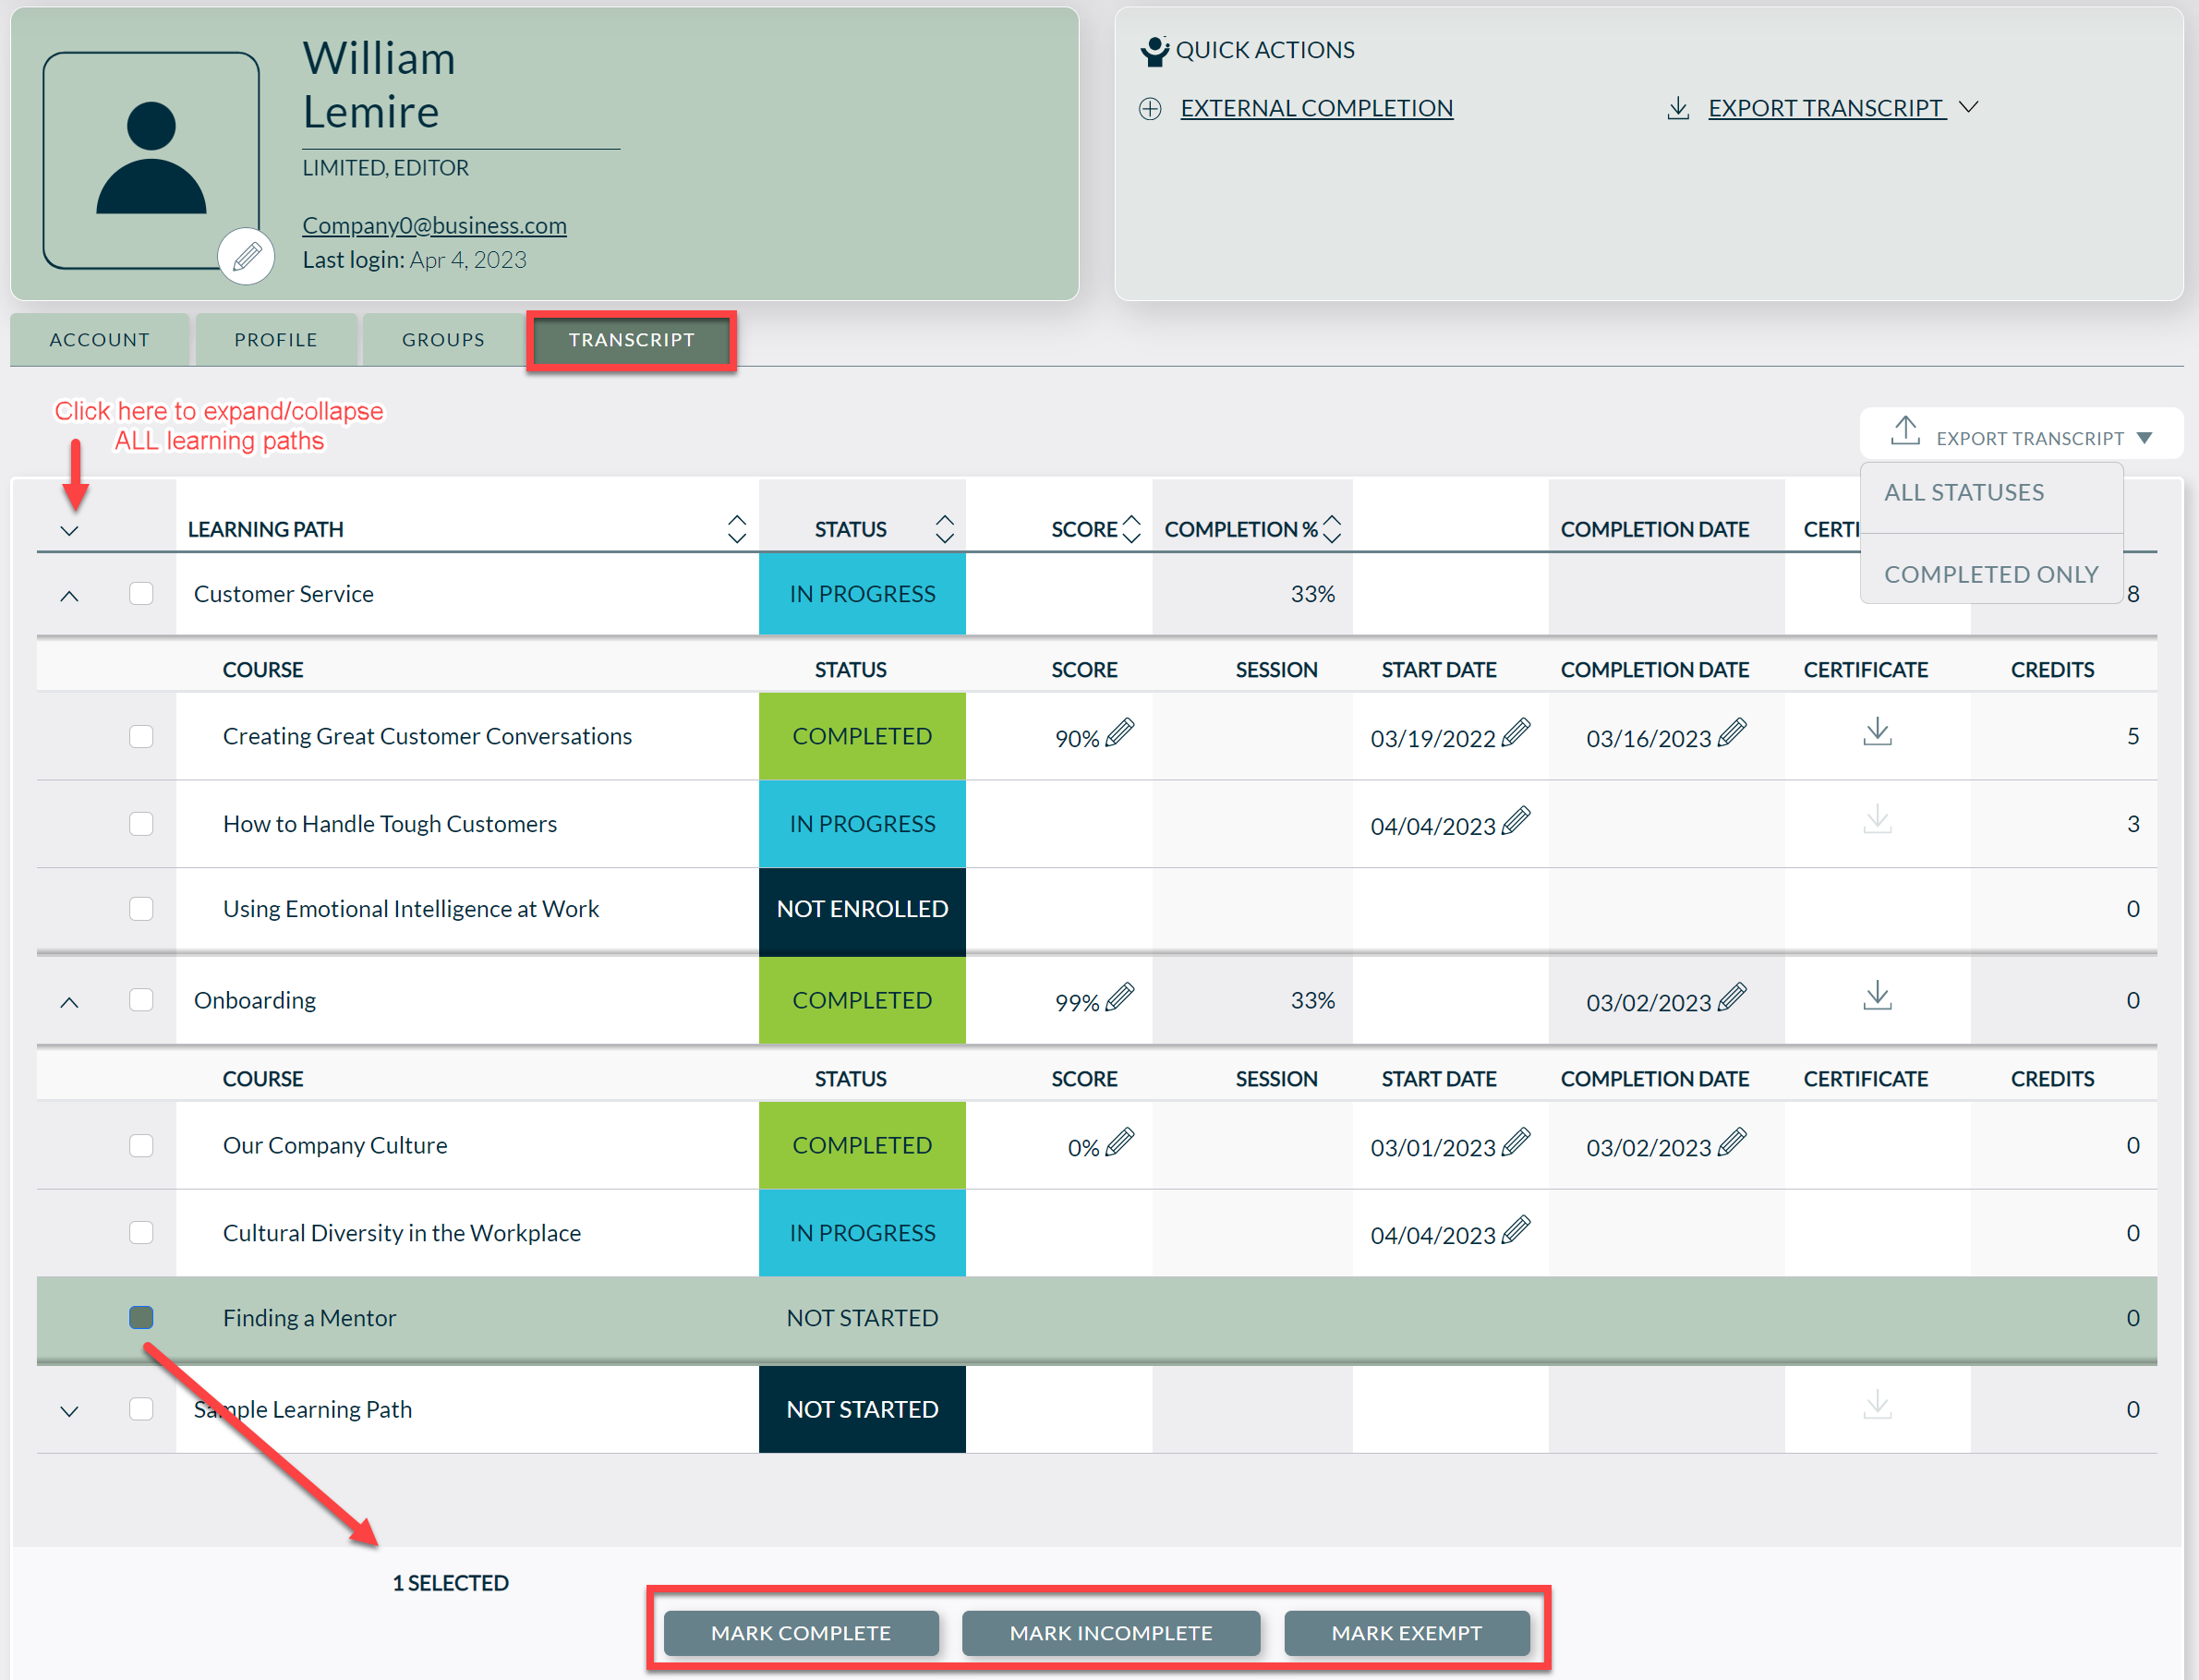Image resolution: width=2199 pixels, height=1680 pixels.
Task: Go to the Groups tab
Action: point(443,340)
